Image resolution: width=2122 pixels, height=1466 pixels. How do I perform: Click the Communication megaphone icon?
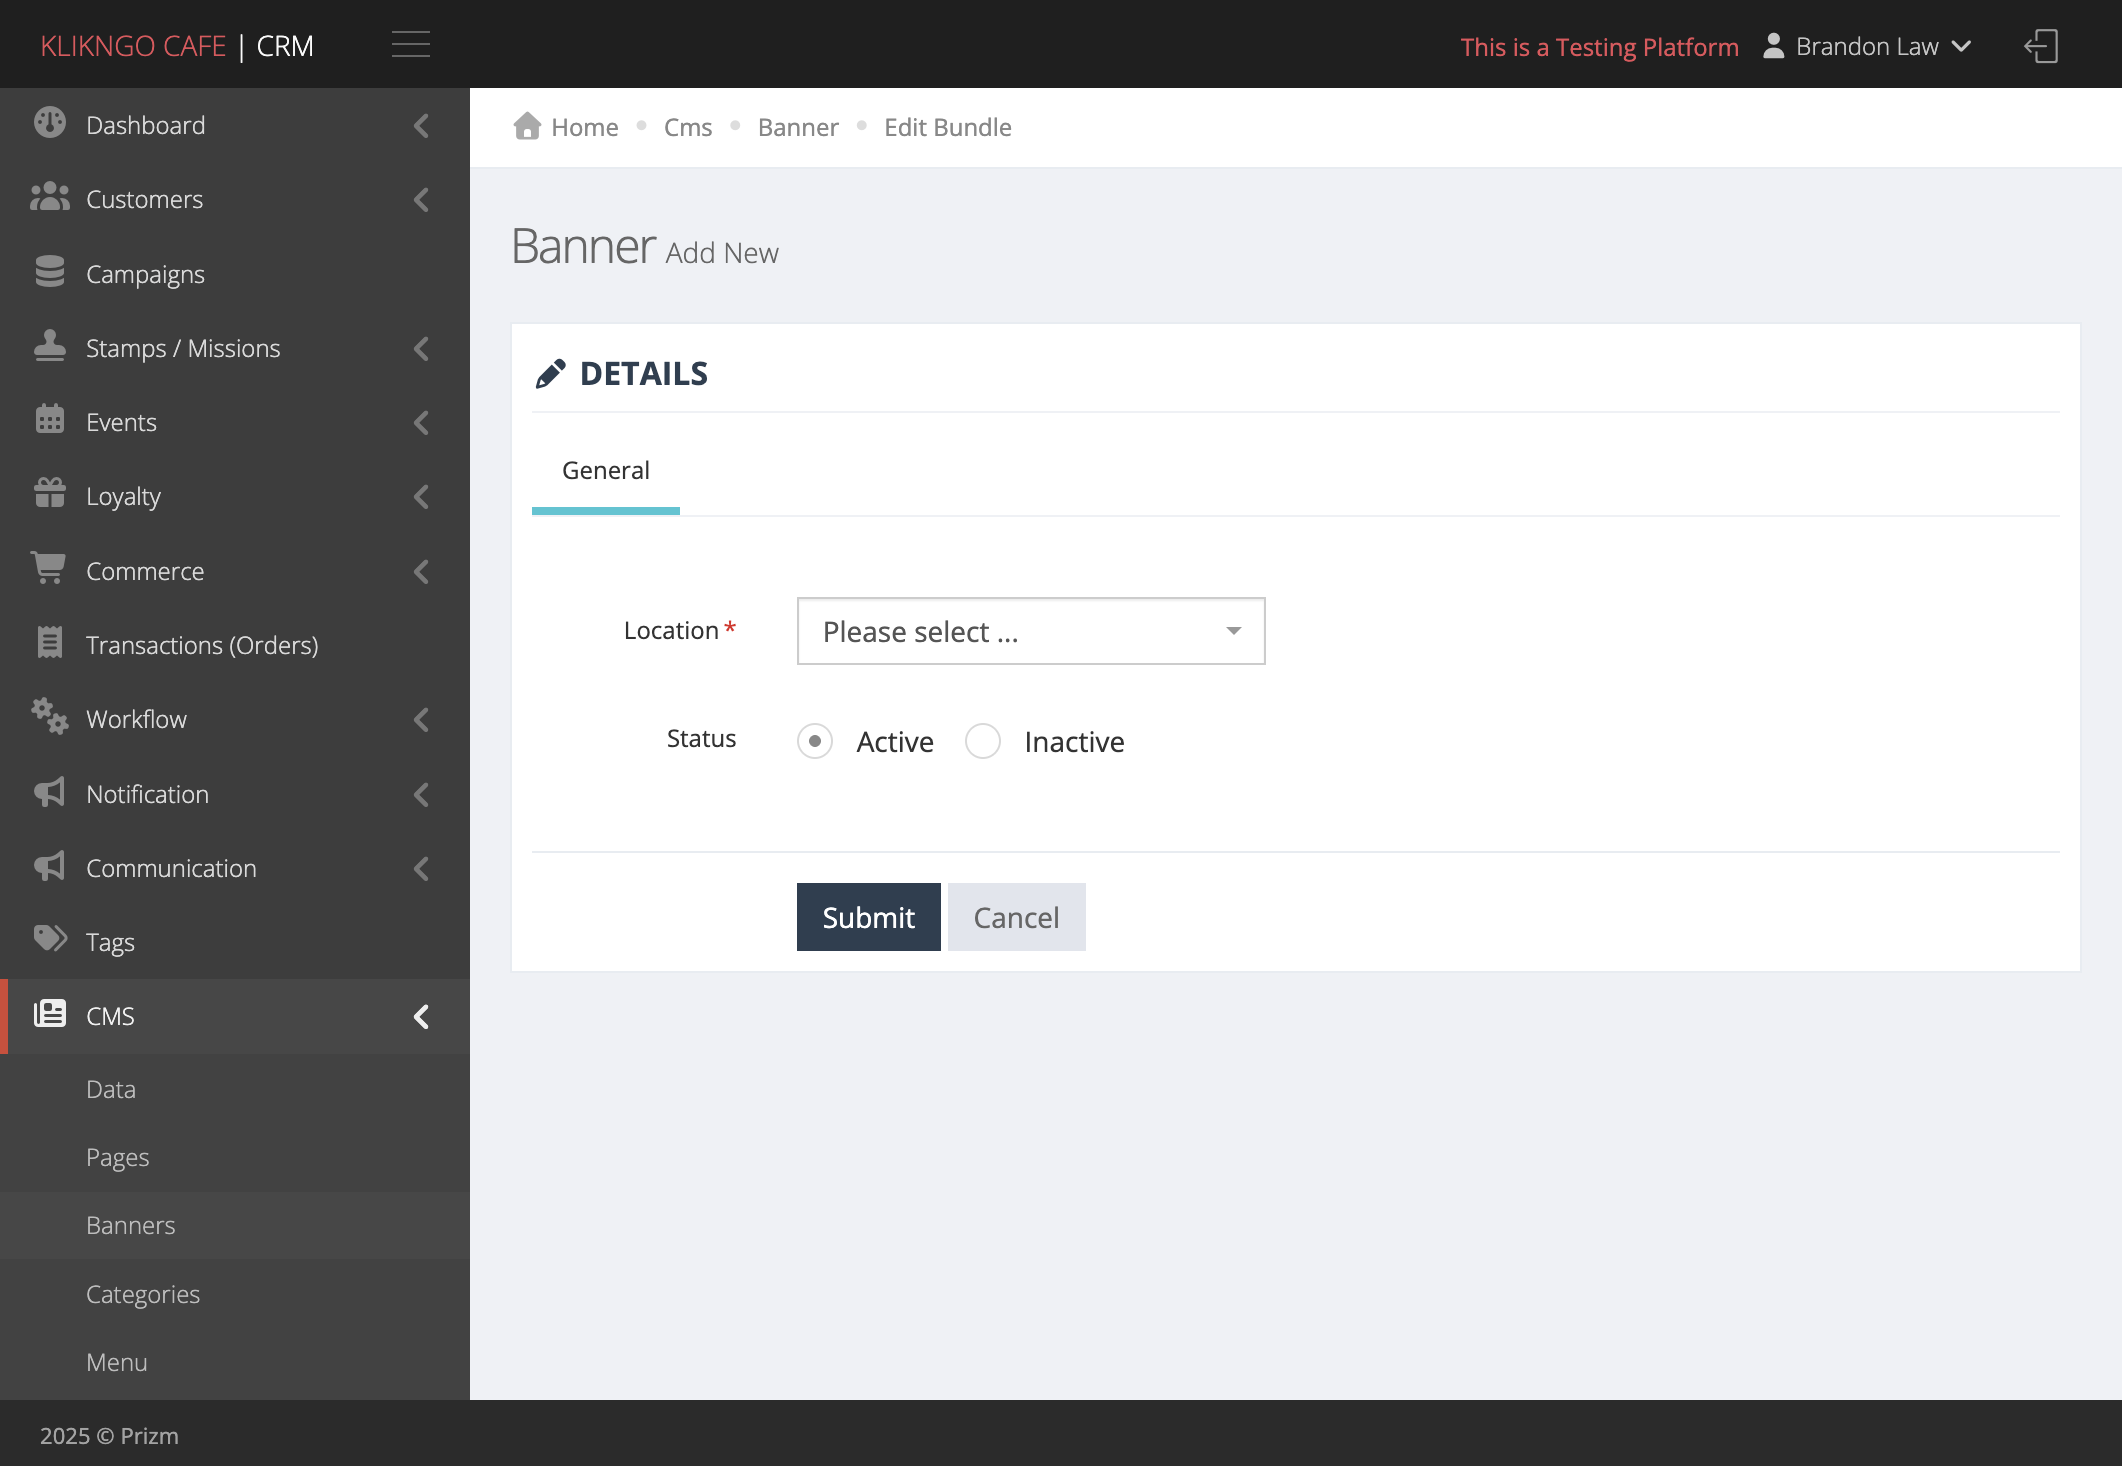[49, 866]
